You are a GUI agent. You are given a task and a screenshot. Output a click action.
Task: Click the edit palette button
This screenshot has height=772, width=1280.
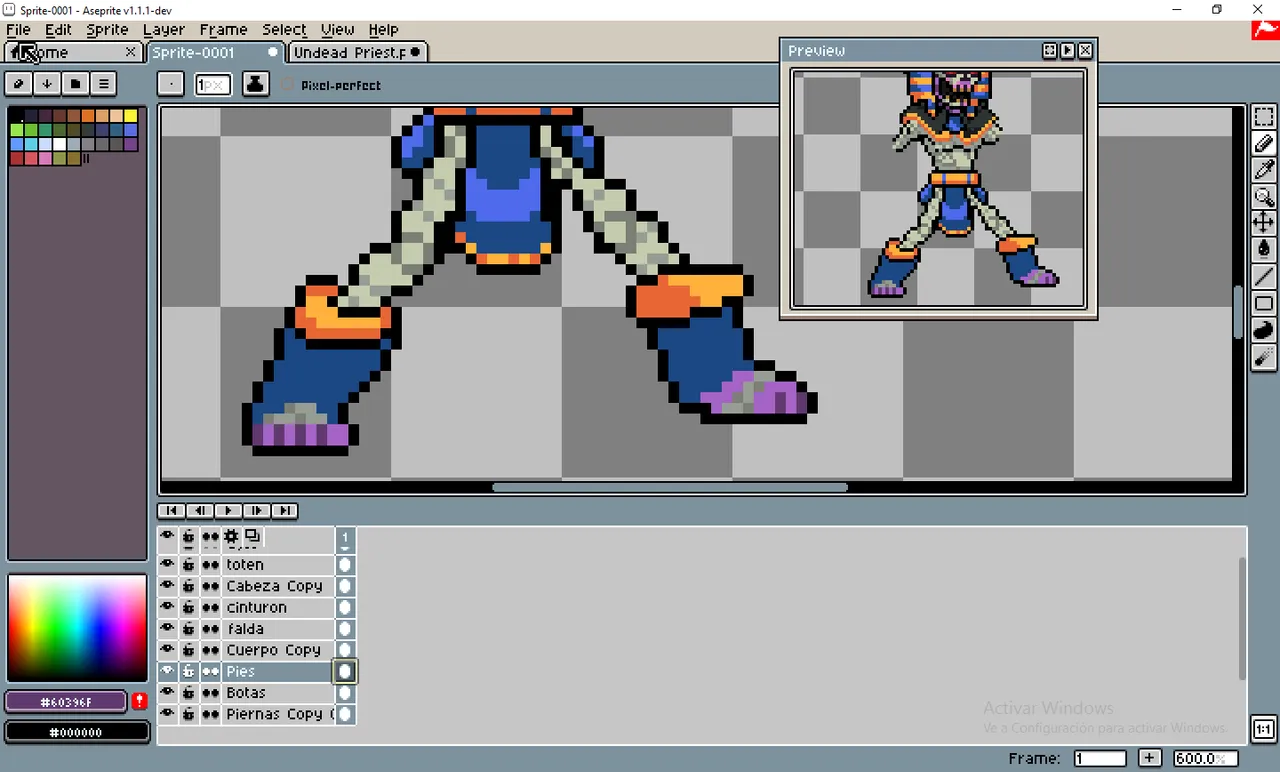(19, 84)
